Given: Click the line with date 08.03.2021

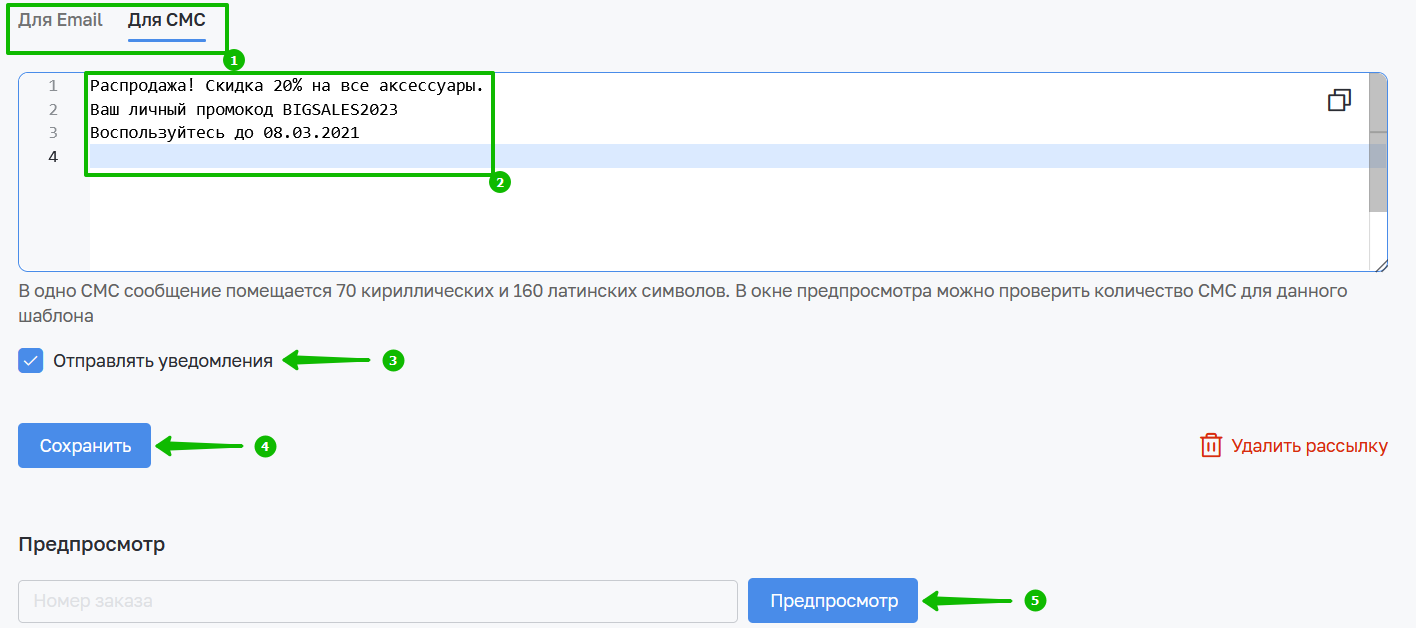Looking at the screenshot, I should coord(225,132).
